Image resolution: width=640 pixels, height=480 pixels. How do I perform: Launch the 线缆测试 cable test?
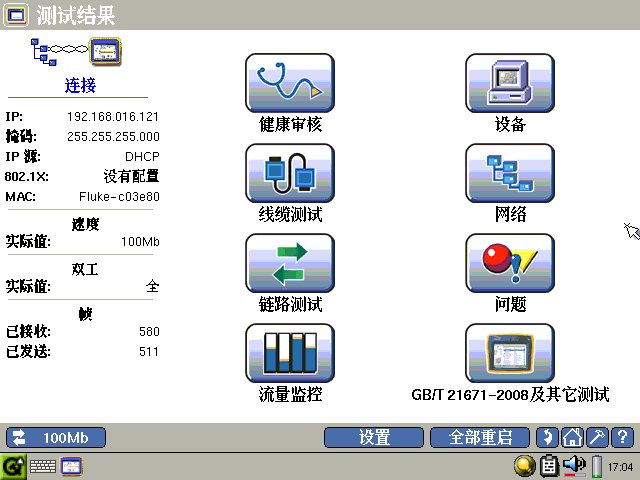pyautogui.click(x=290, y=173)
